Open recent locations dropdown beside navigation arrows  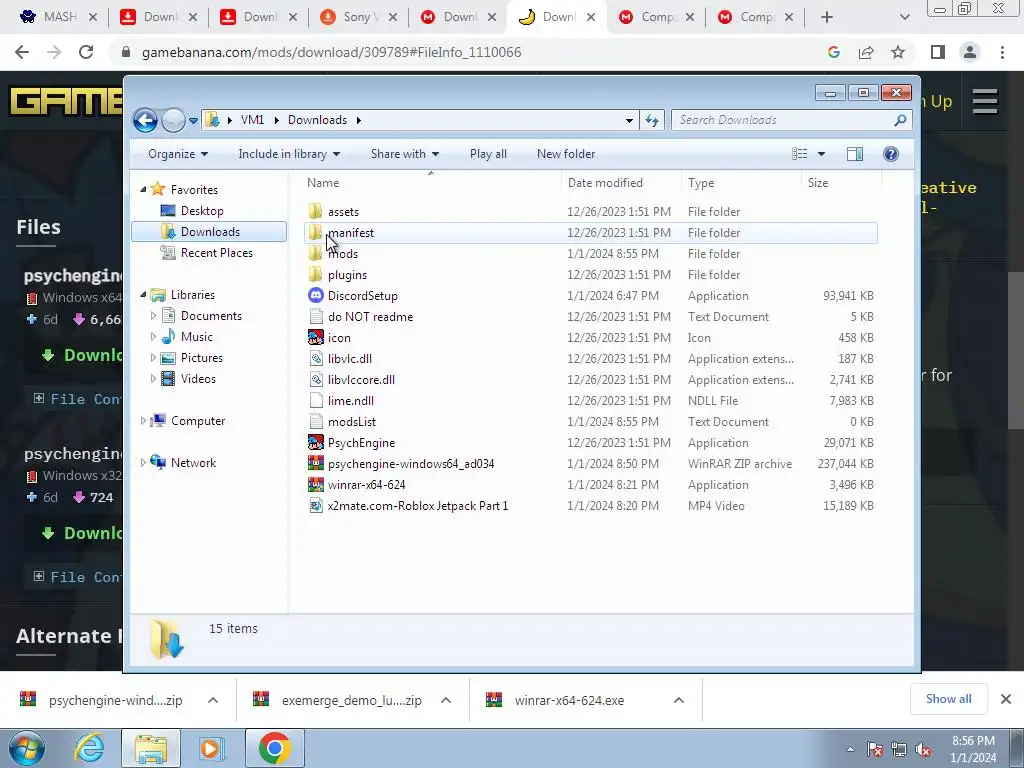point(193,121)
